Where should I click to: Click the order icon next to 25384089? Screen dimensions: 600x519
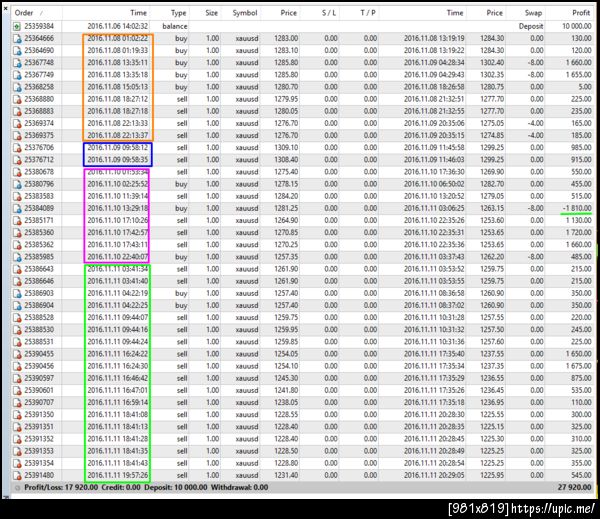(x=17, y=209)
